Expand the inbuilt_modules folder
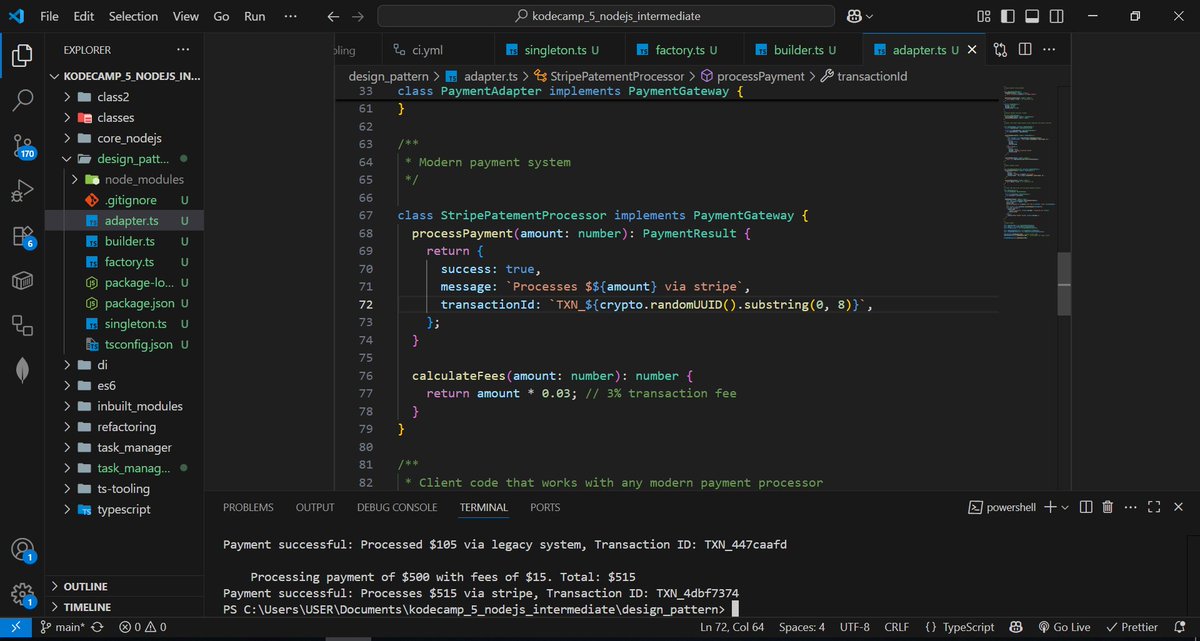The height and width of the screenshot is (641, 1200). coord(124,406)
